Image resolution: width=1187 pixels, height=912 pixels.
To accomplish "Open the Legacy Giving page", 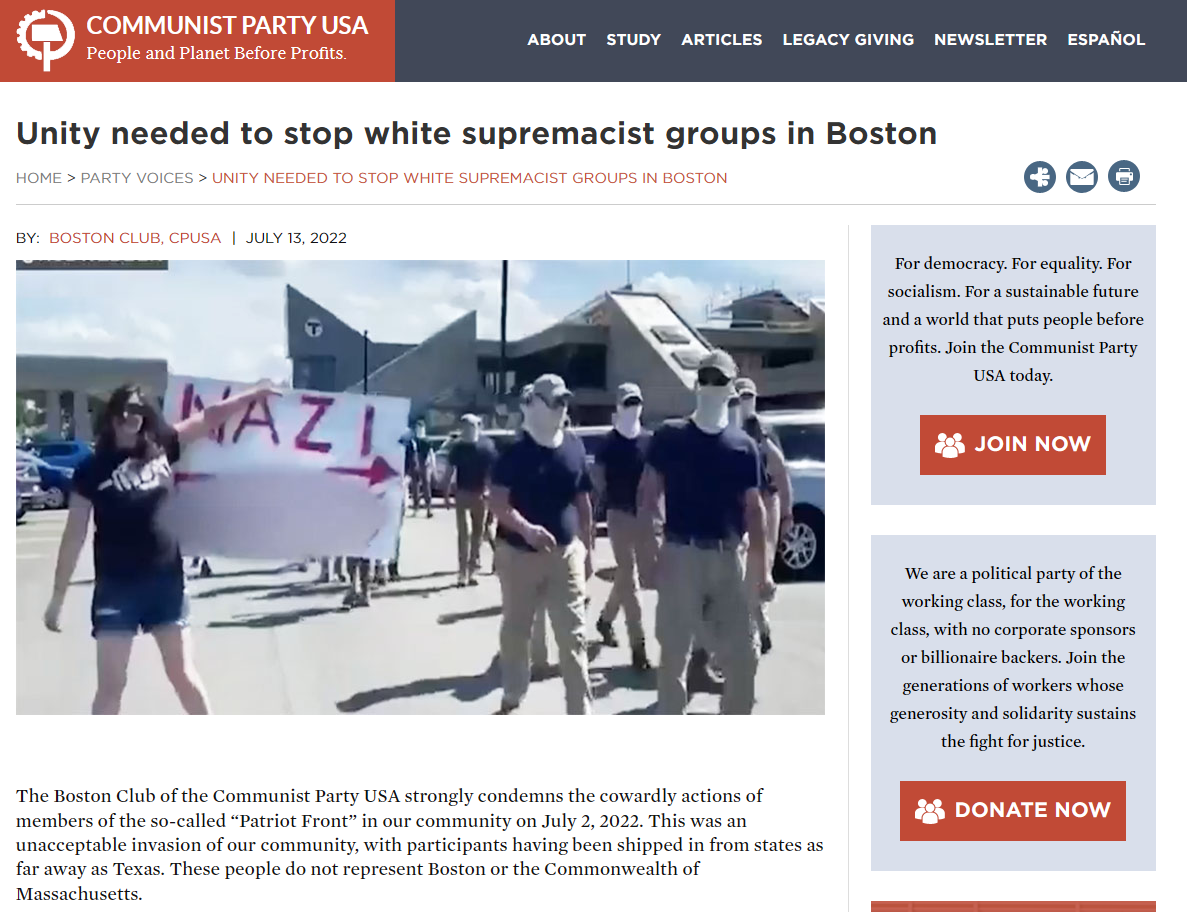I will coord(848,39).
